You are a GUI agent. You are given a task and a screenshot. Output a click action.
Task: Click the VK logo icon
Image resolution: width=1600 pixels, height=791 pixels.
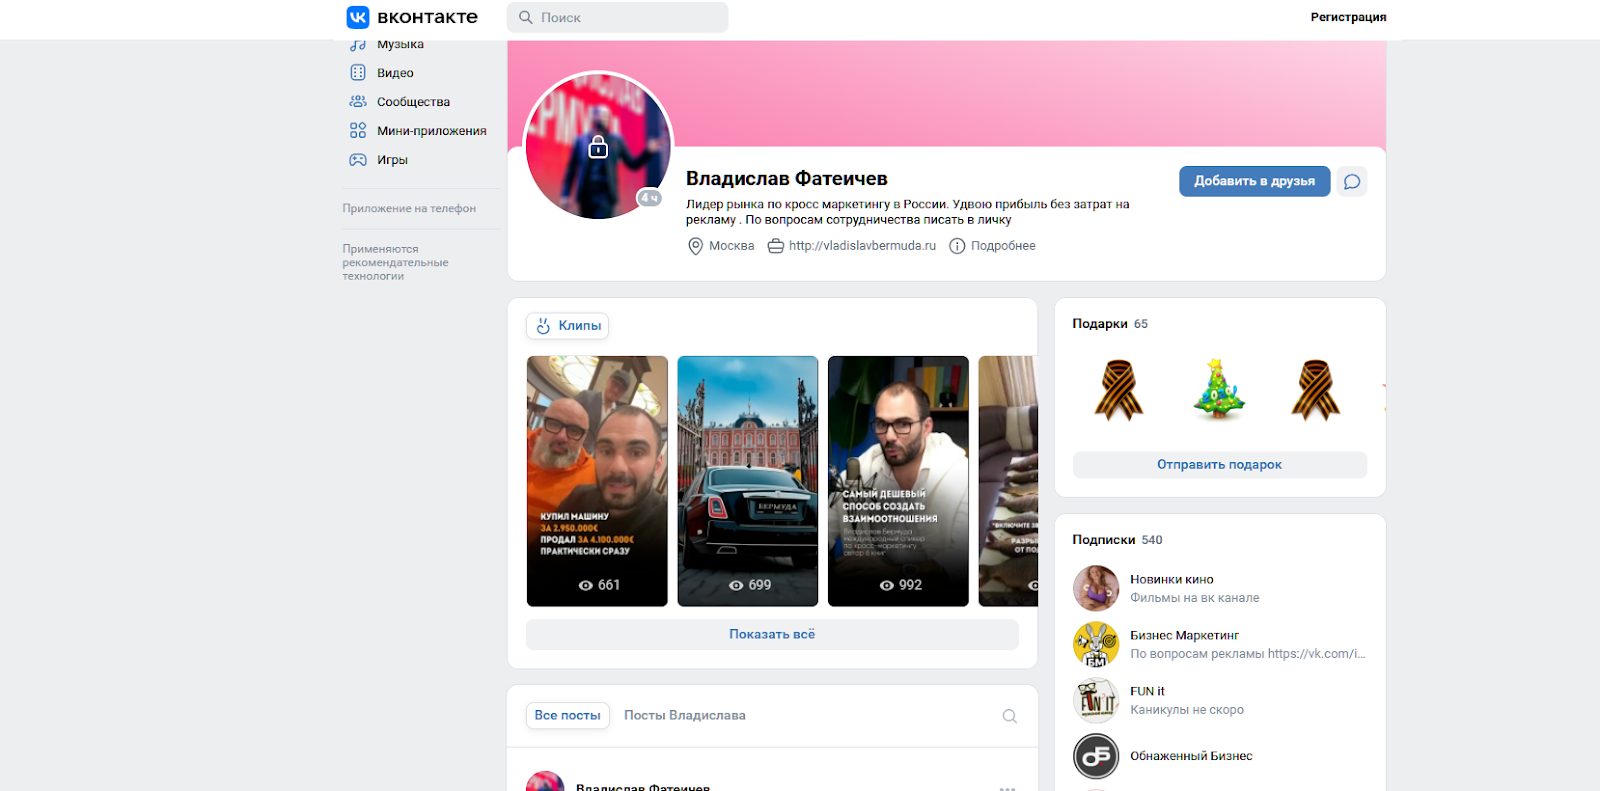tap(358, 17)
